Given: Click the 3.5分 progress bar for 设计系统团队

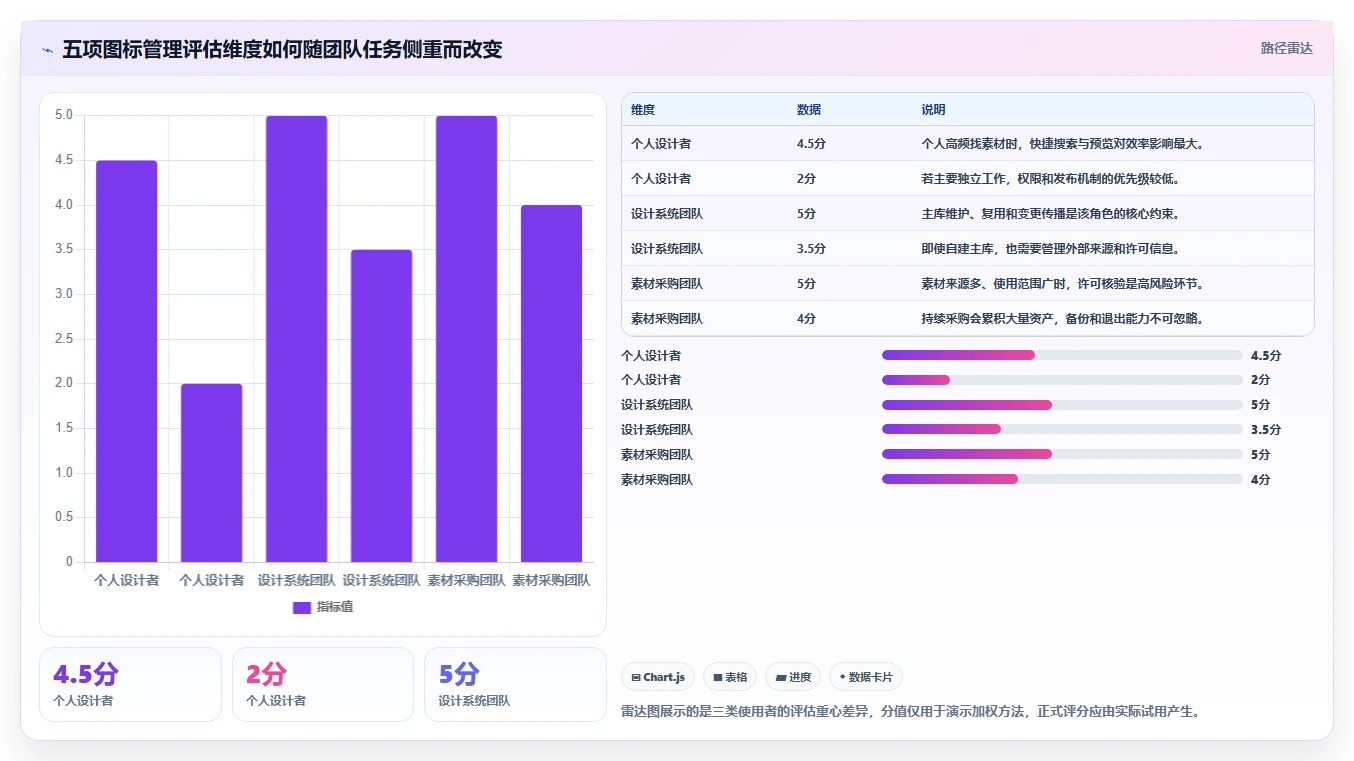Looking at the screenshot, I should click(1062, 430).
